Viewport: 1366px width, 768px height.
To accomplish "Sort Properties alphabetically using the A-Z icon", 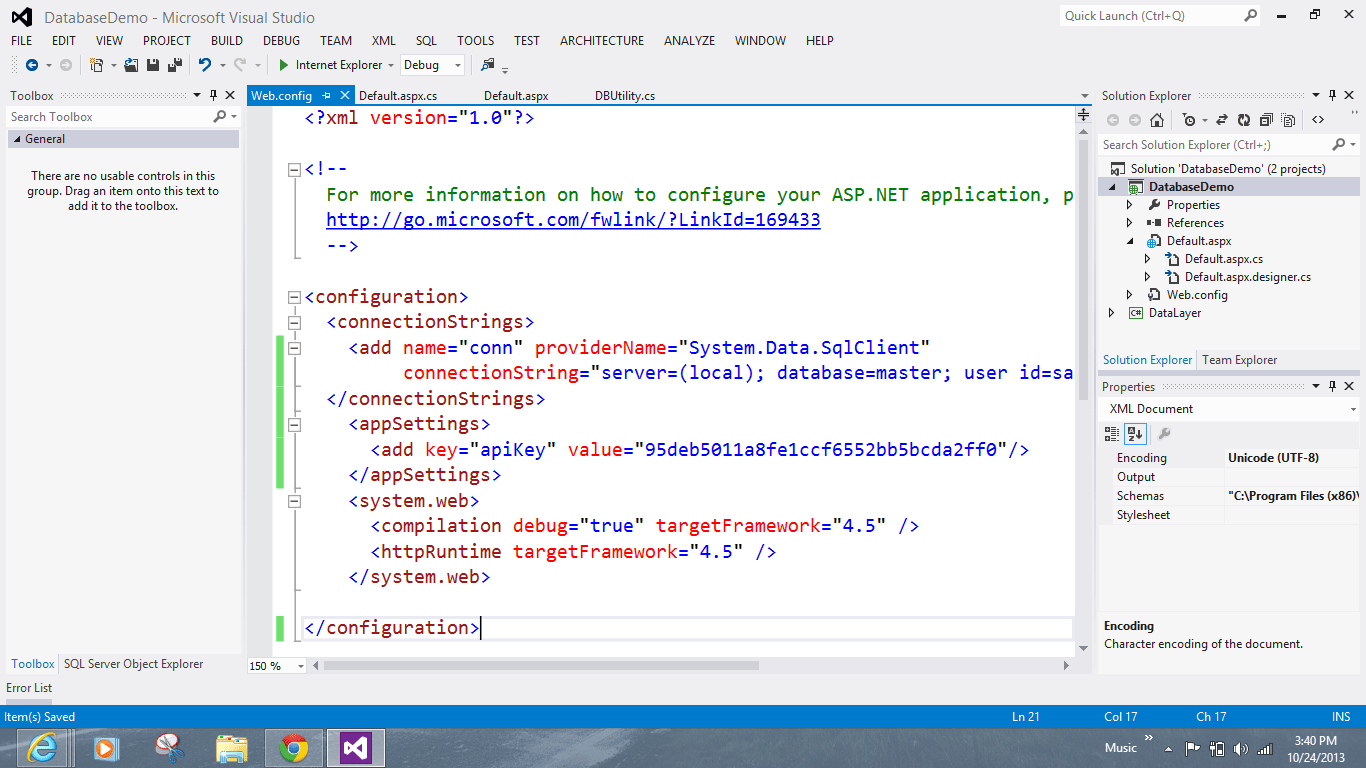I will (x=1135, y=433).
